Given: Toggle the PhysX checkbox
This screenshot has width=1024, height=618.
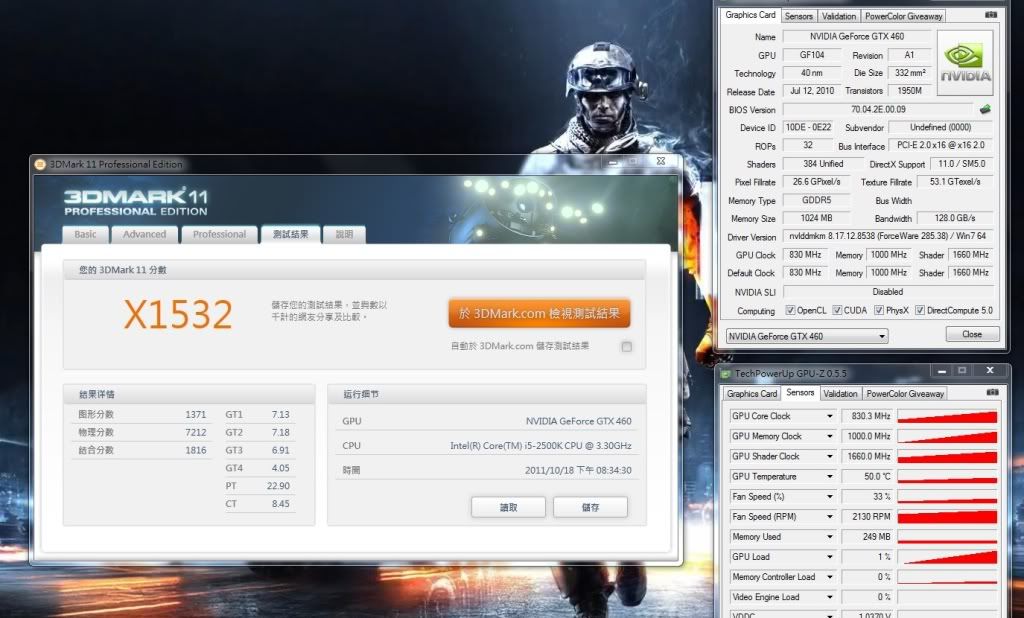Looking at the screenshot, I should 879,310.
